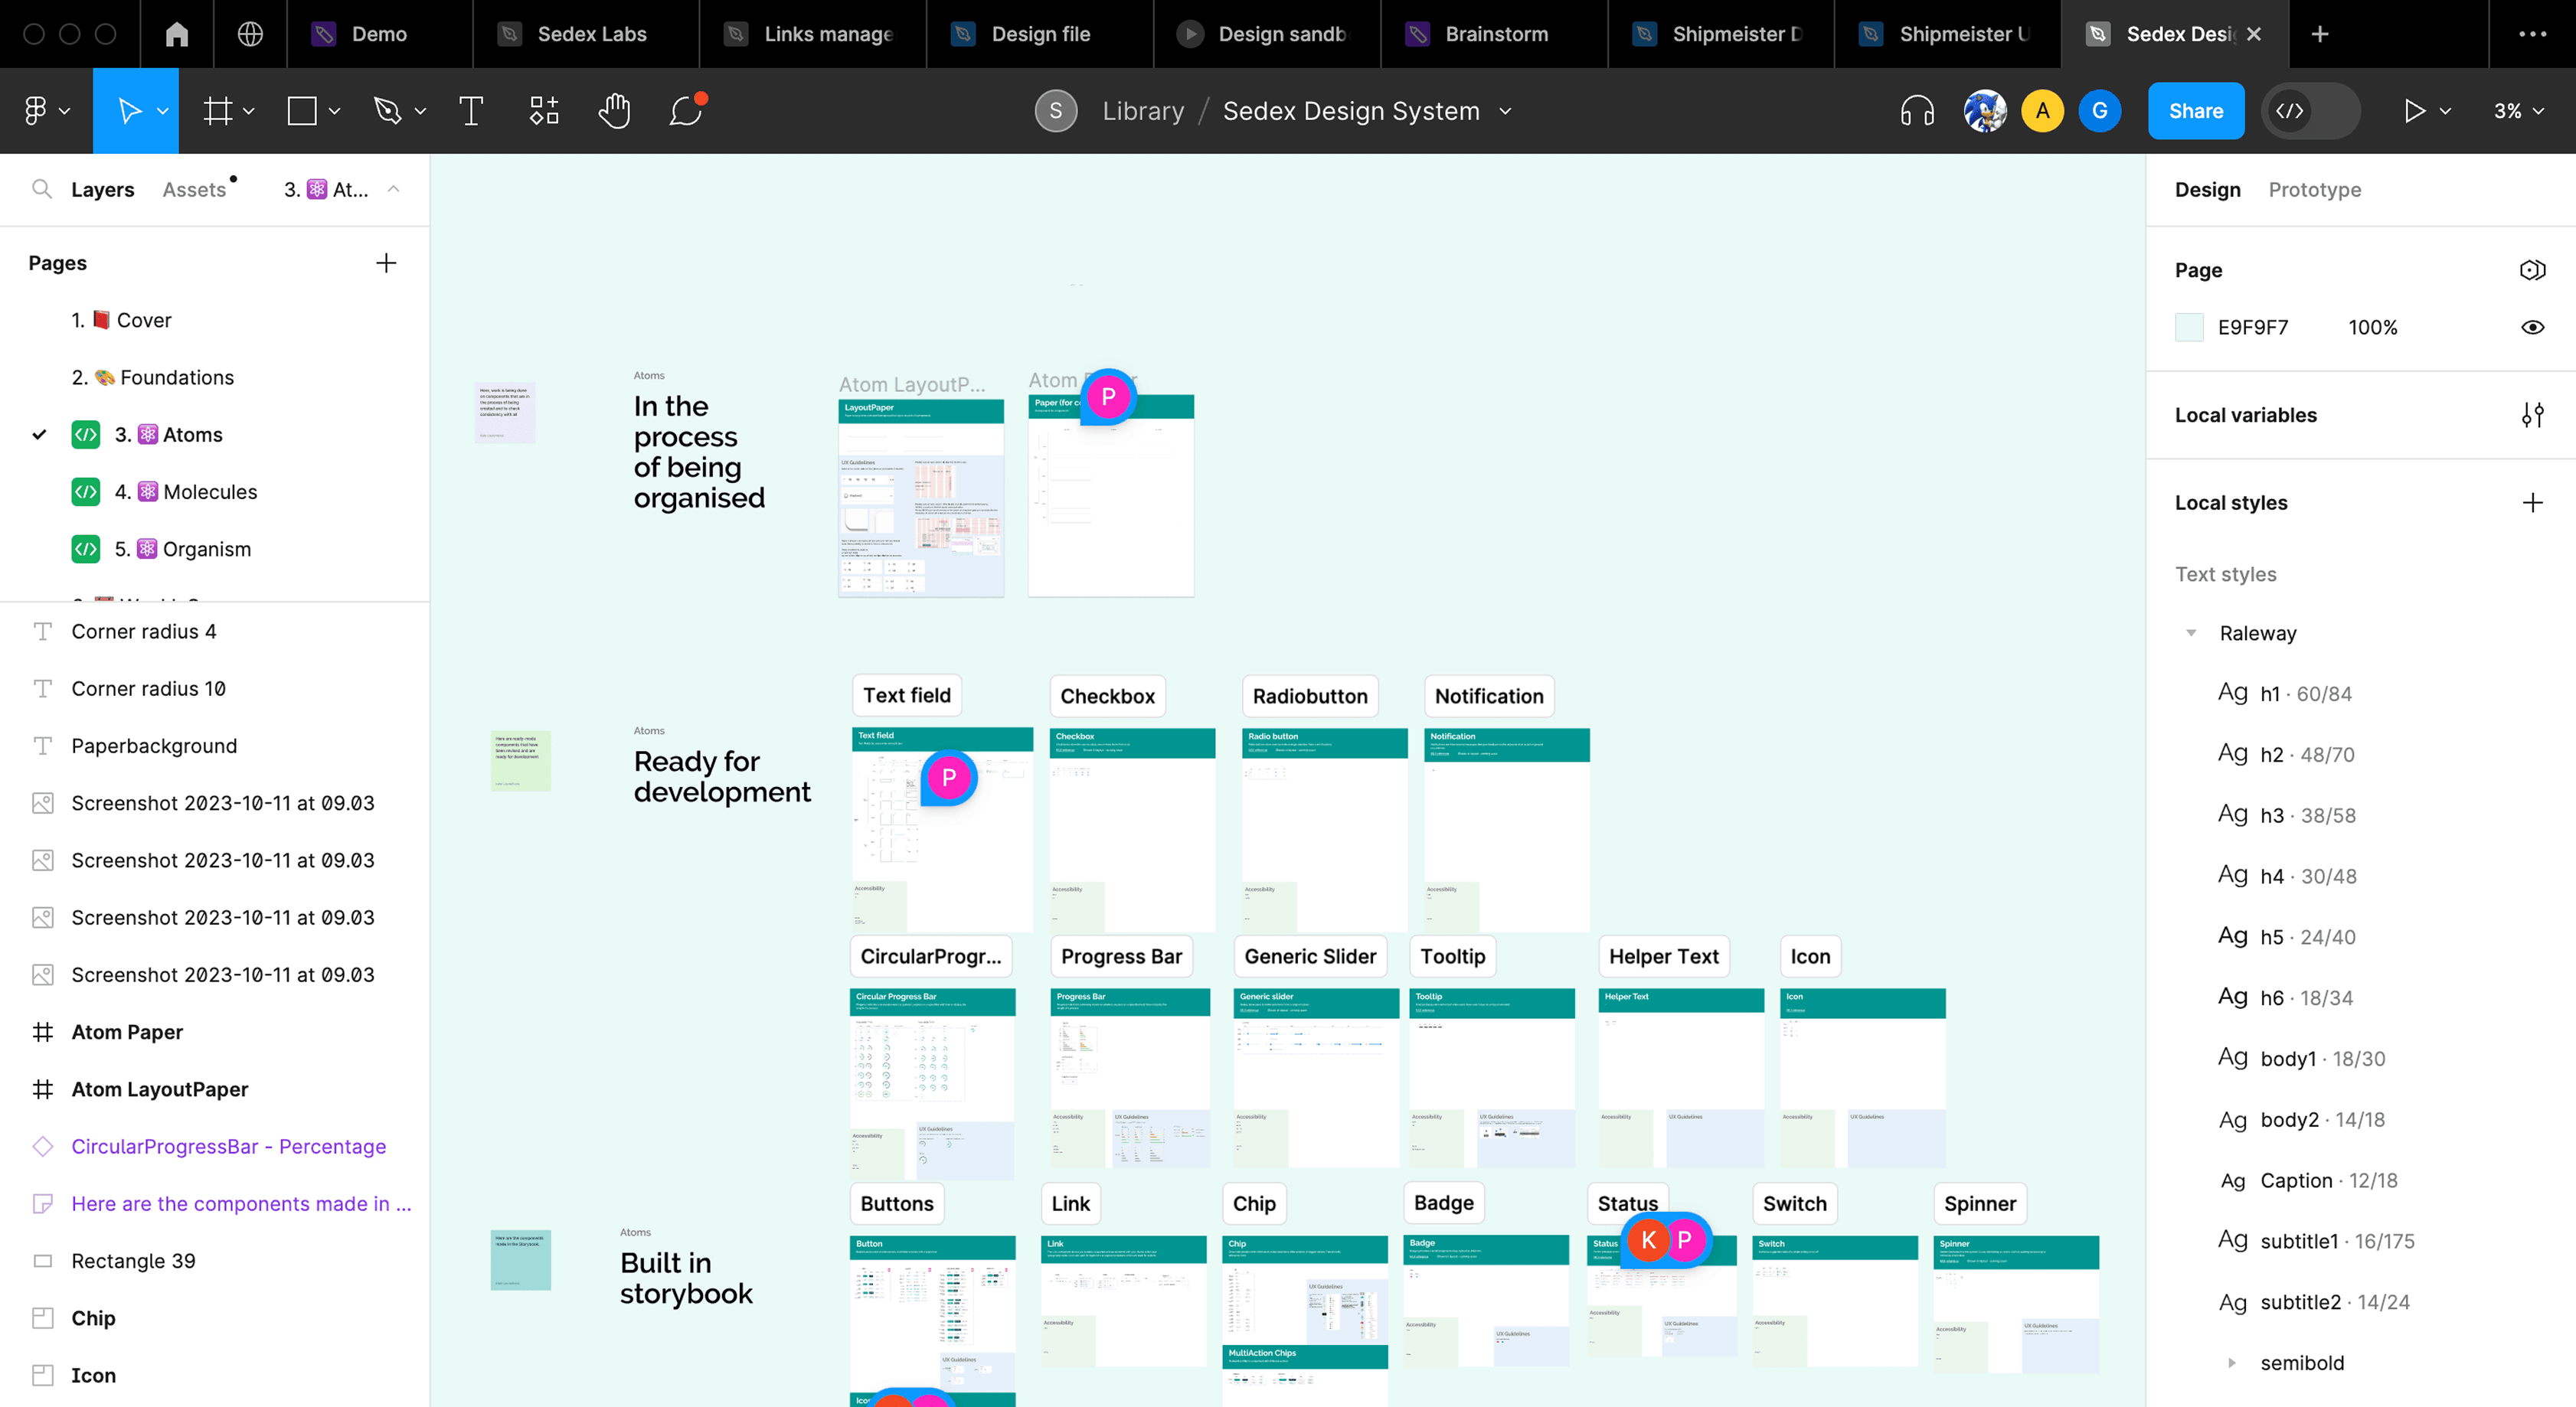Switch to the Prototype tab
This screenshot has width=2576, height=1407.
pos(2314,190)
